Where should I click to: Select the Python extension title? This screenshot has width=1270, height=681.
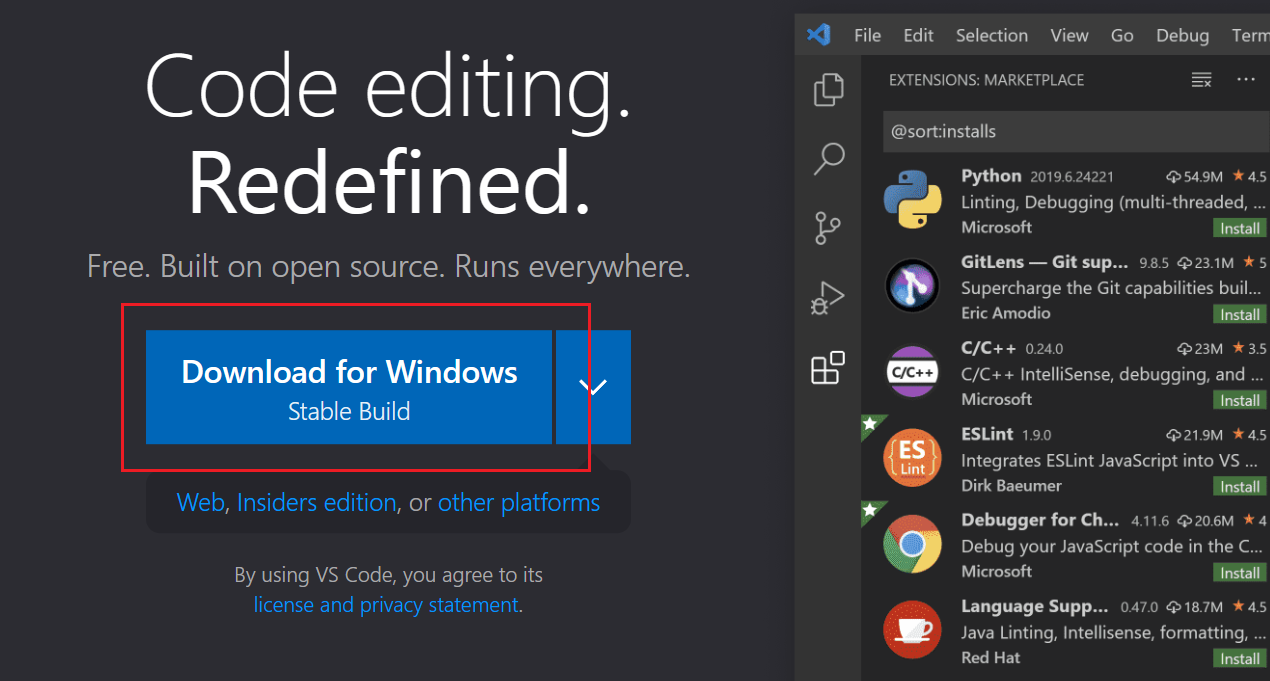[x=991, y=176]
